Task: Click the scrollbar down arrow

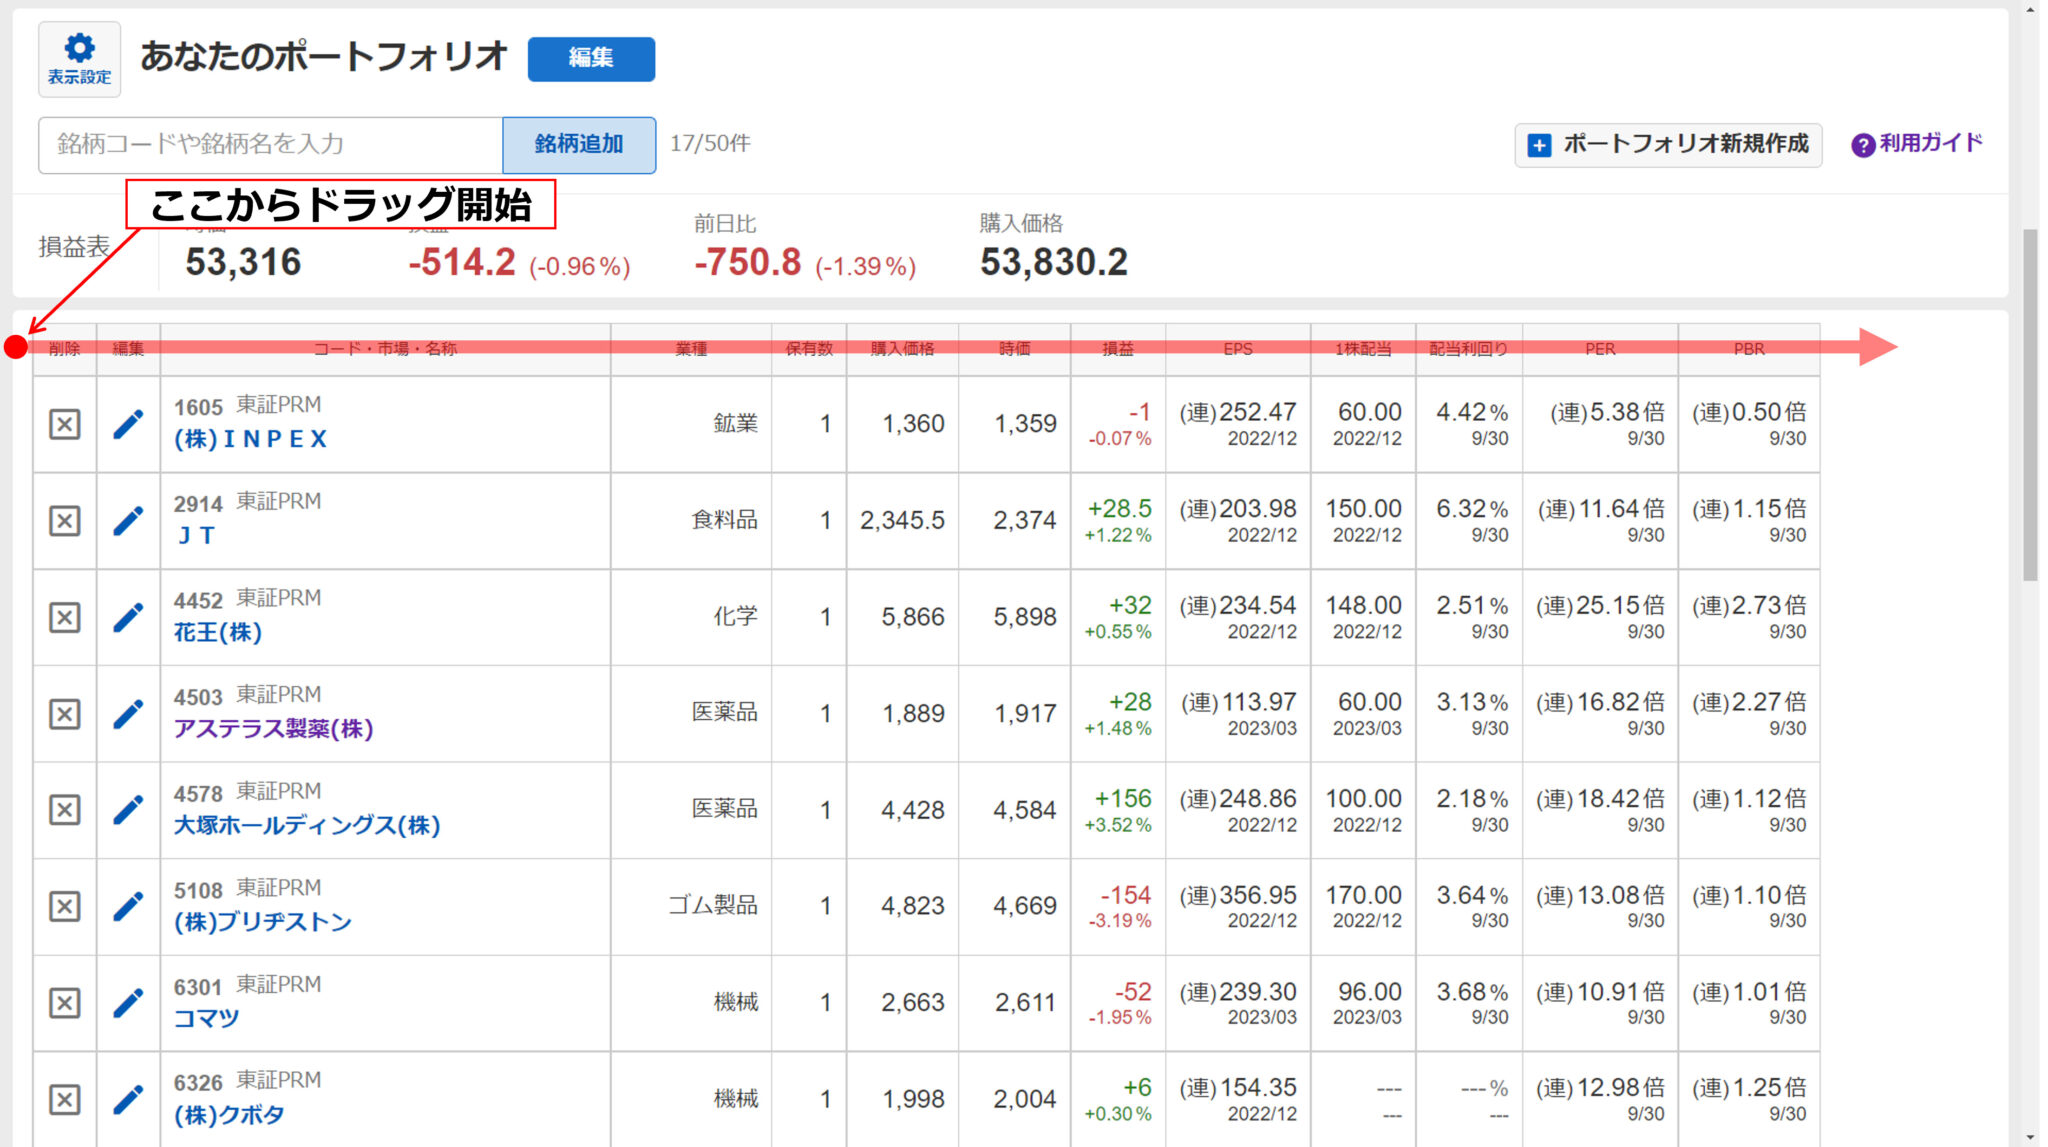Action: pyautogui.click(x=2029, y=1137)
